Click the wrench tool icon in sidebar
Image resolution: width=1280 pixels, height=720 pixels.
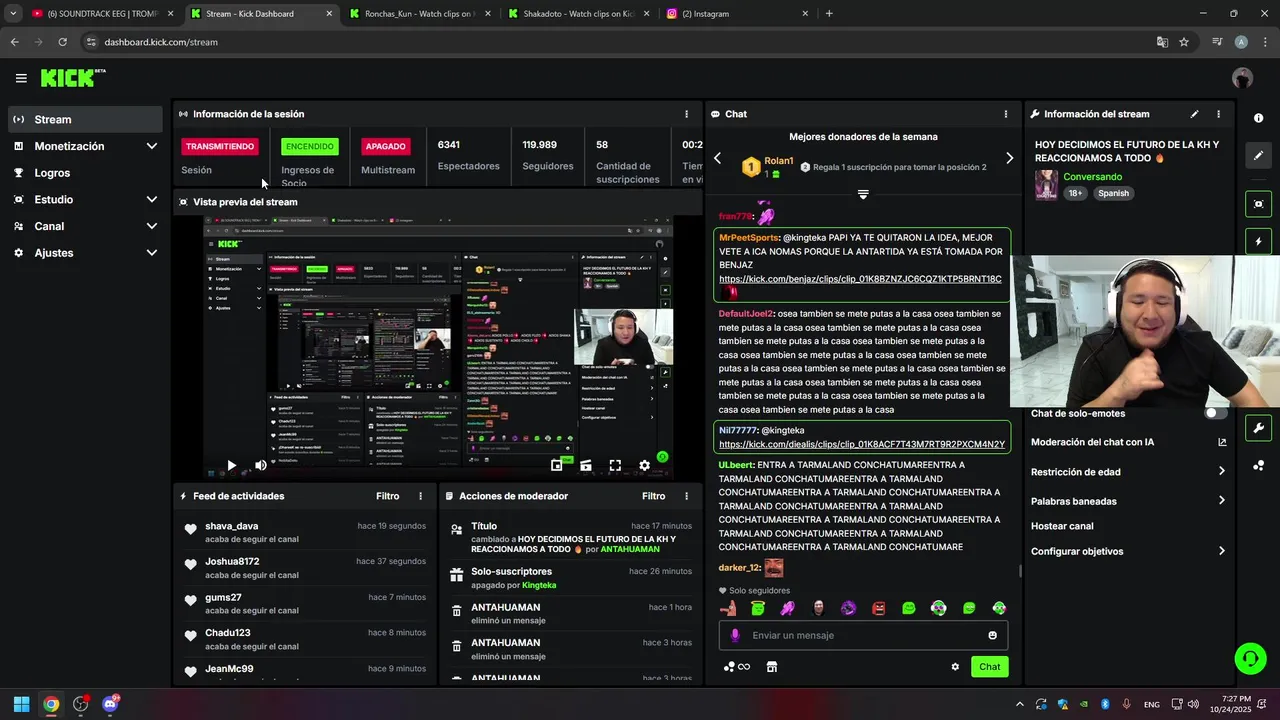click(x=1258, y=428)
